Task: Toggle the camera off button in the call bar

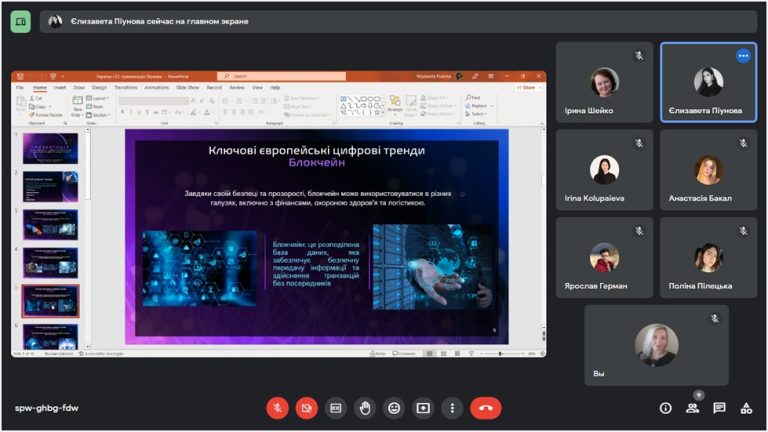Action: click(x=307, y=408)
